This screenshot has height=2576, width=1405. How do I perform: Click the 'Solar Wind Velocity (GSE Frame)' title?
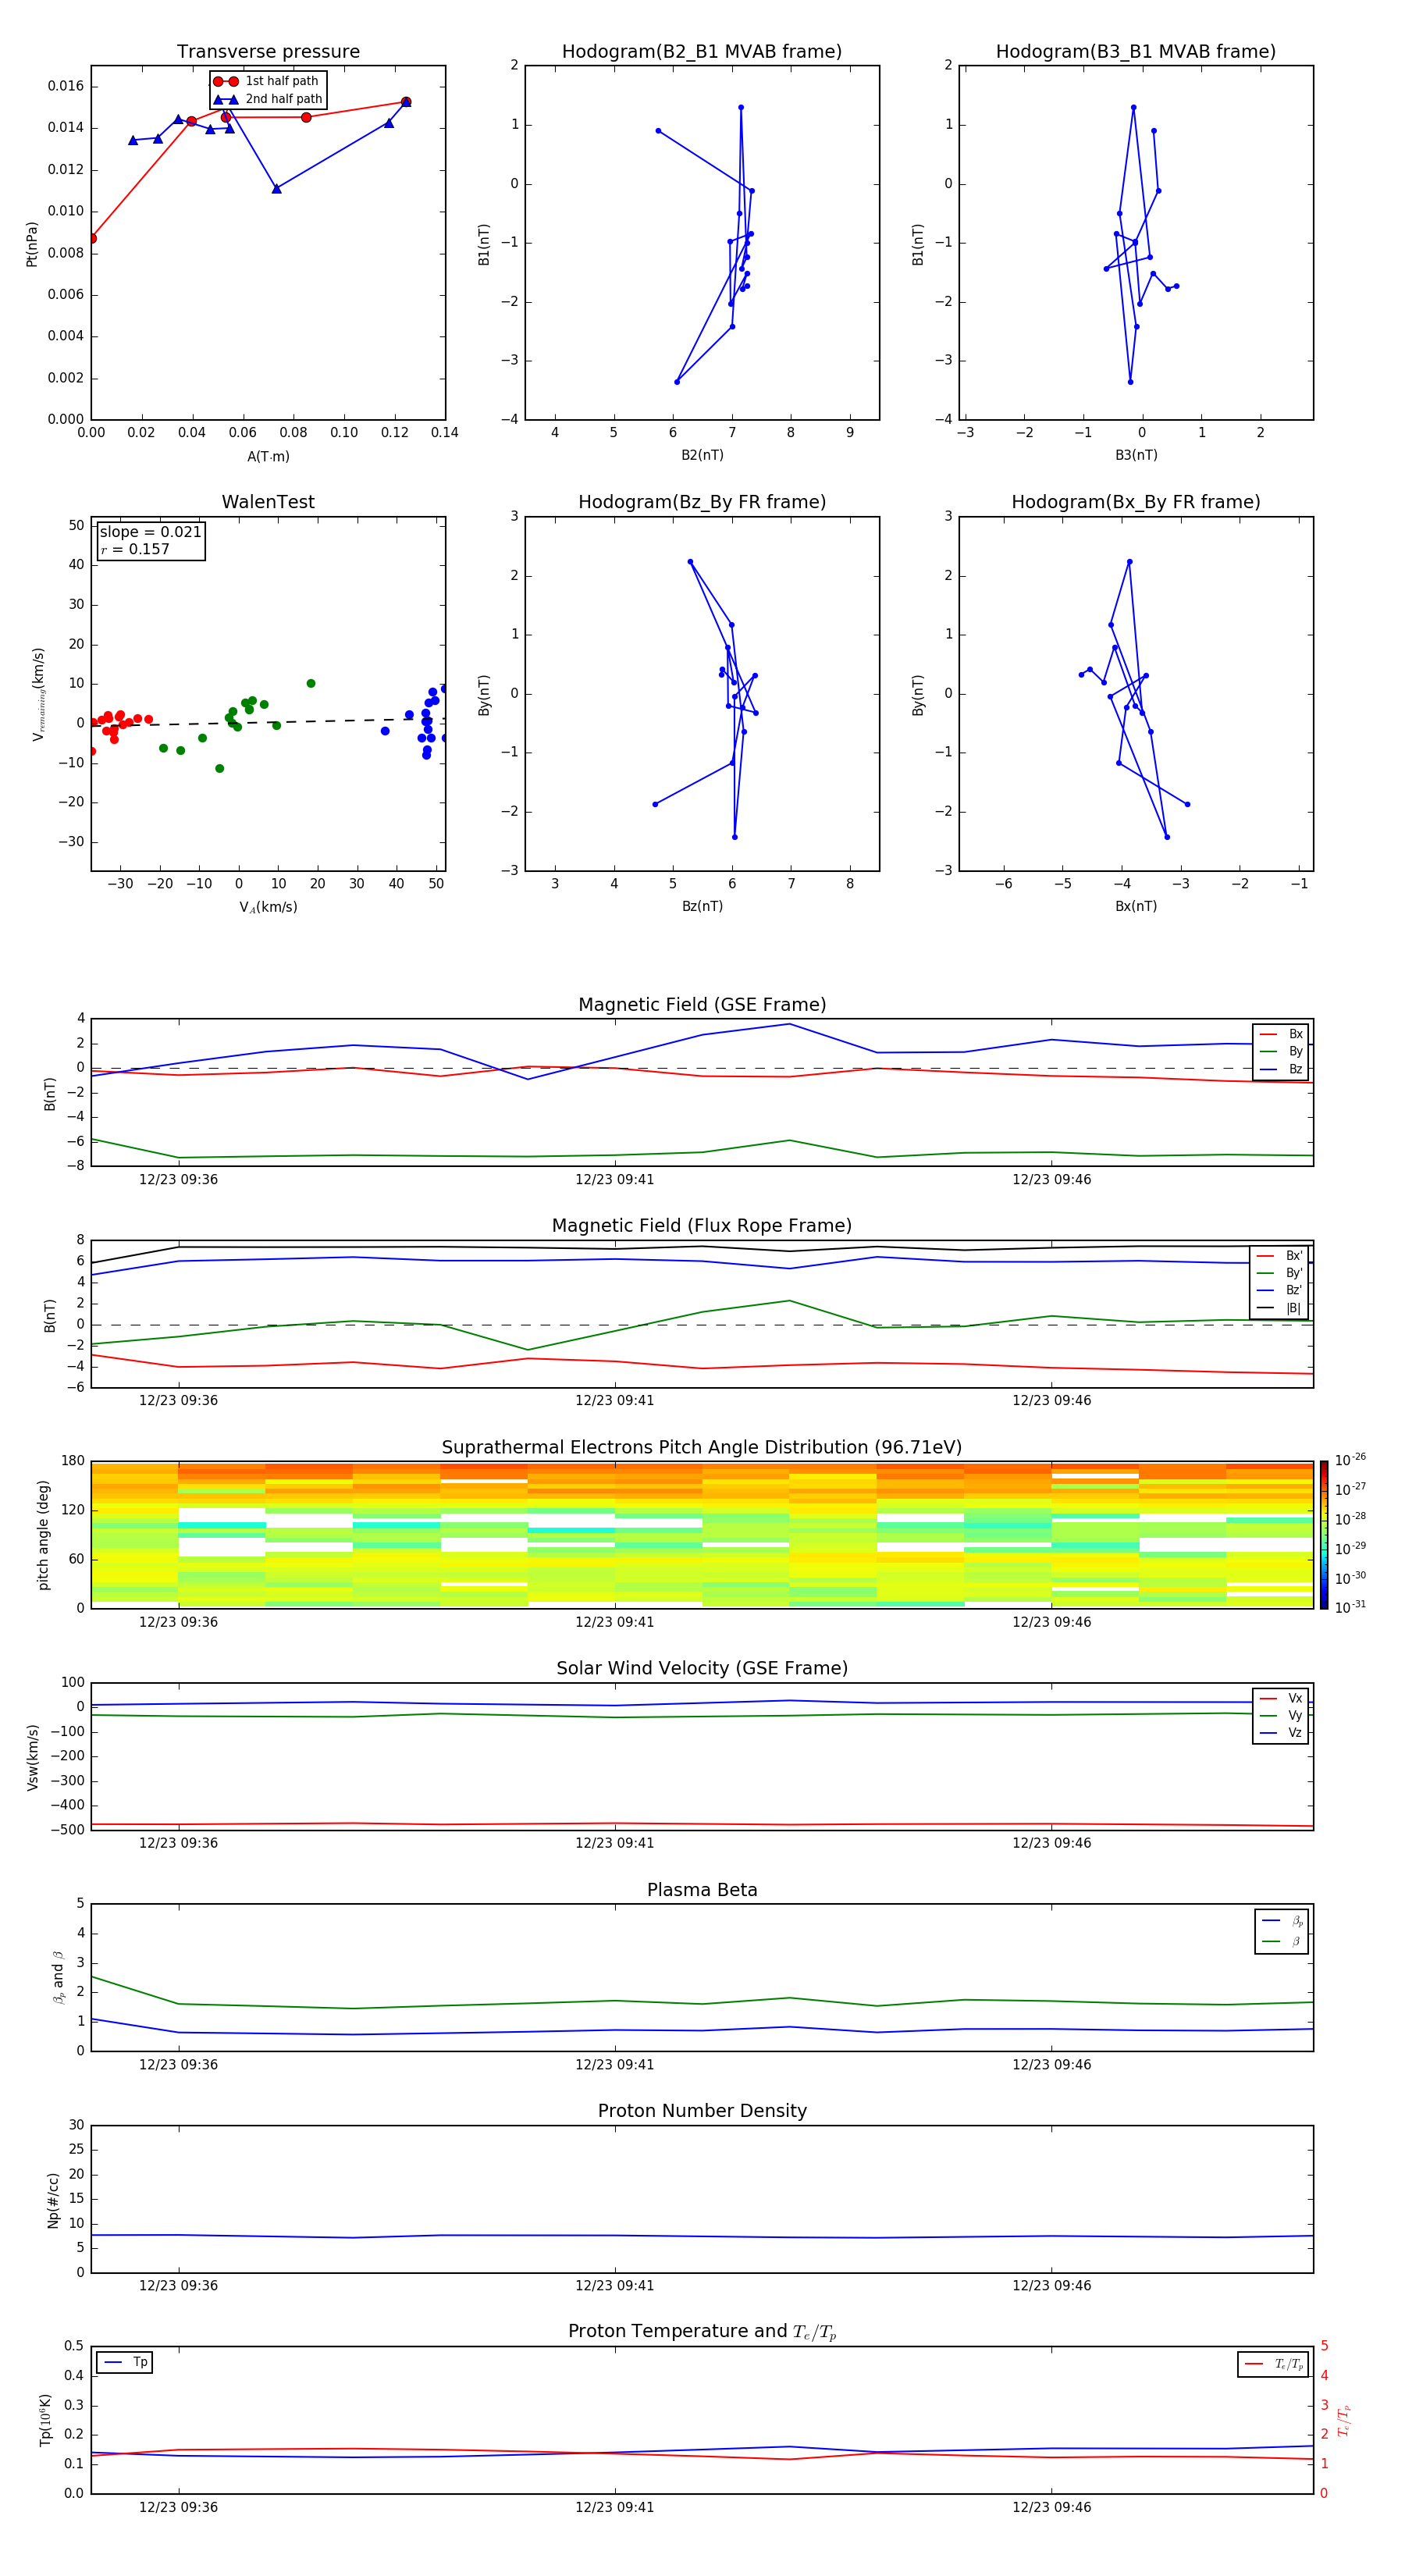702,1669
